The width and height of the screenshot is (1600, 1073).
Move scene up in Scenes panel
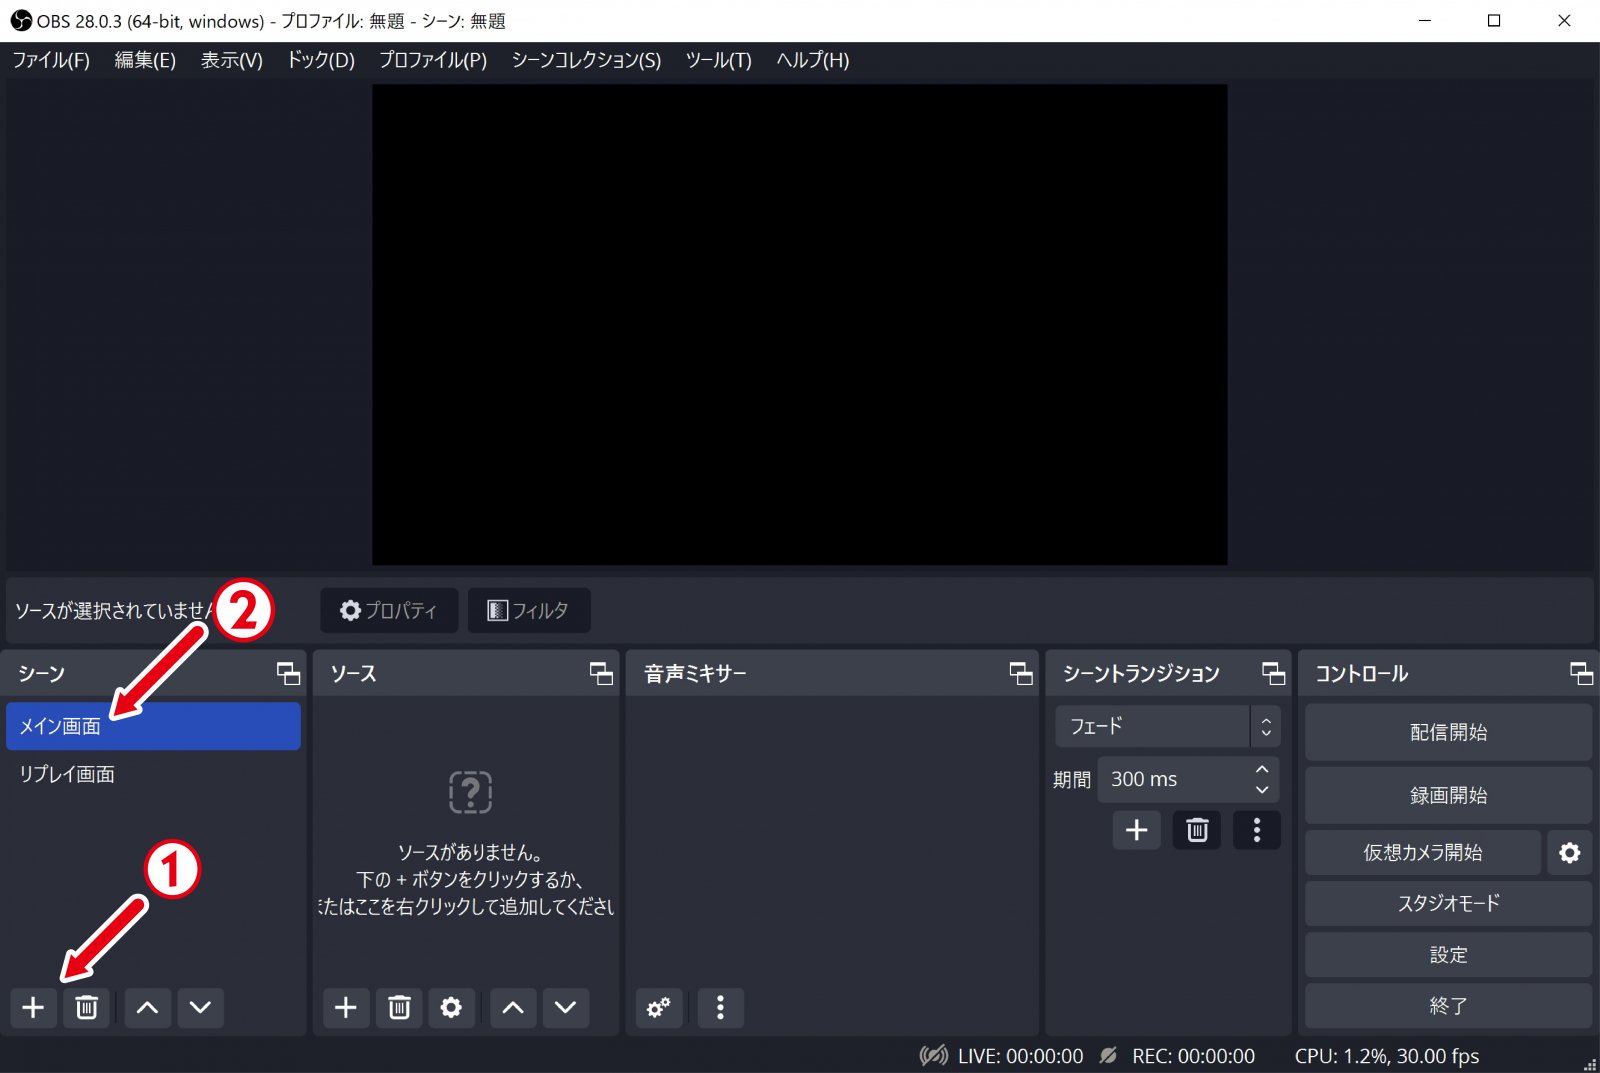[147, 1007]
